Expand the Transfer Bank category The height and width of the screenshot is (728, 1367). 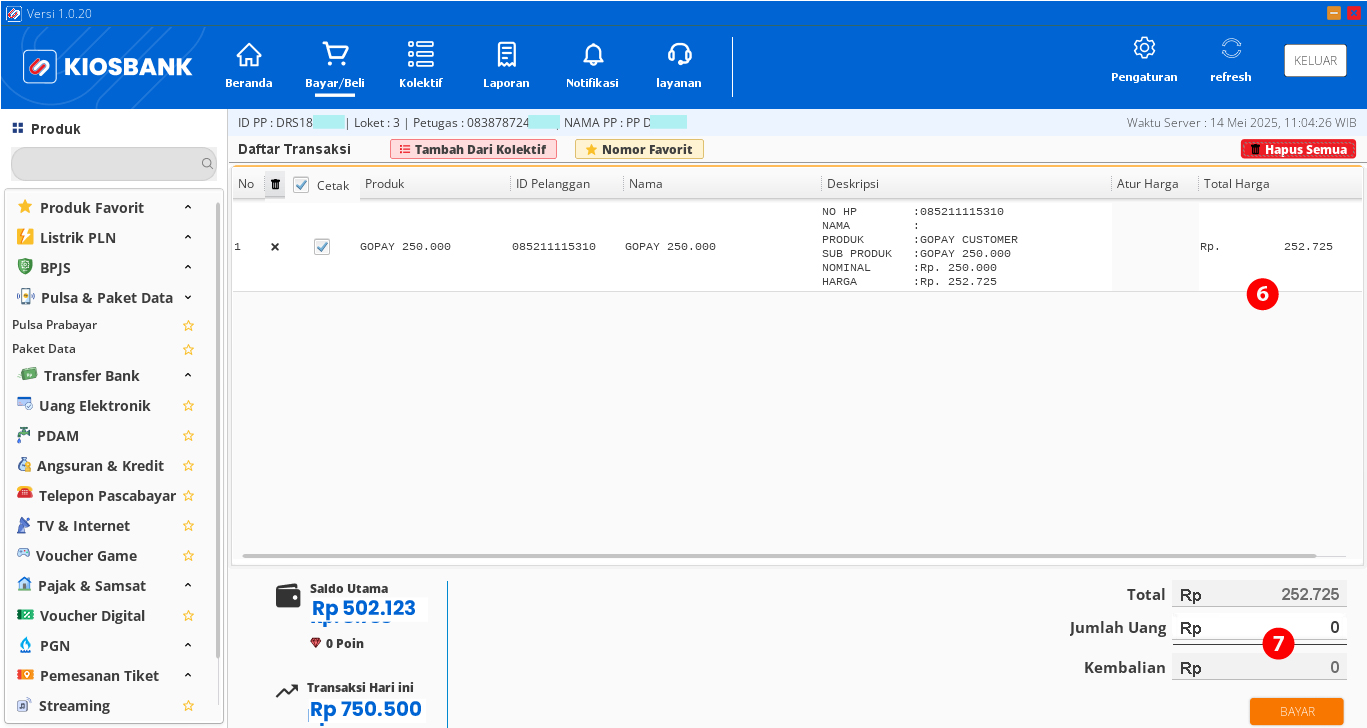(x=188, y=376)
